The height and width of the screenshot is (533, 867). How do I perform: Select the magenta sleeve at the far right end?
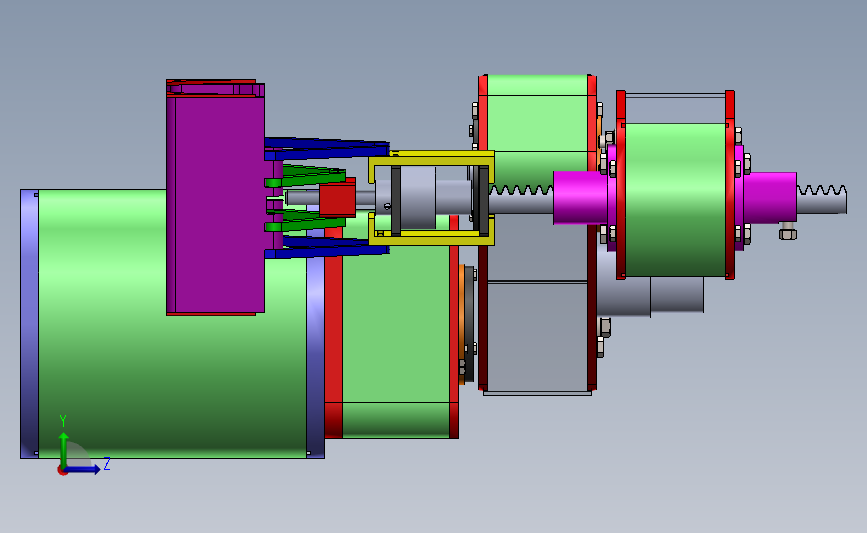coord(770,197)
